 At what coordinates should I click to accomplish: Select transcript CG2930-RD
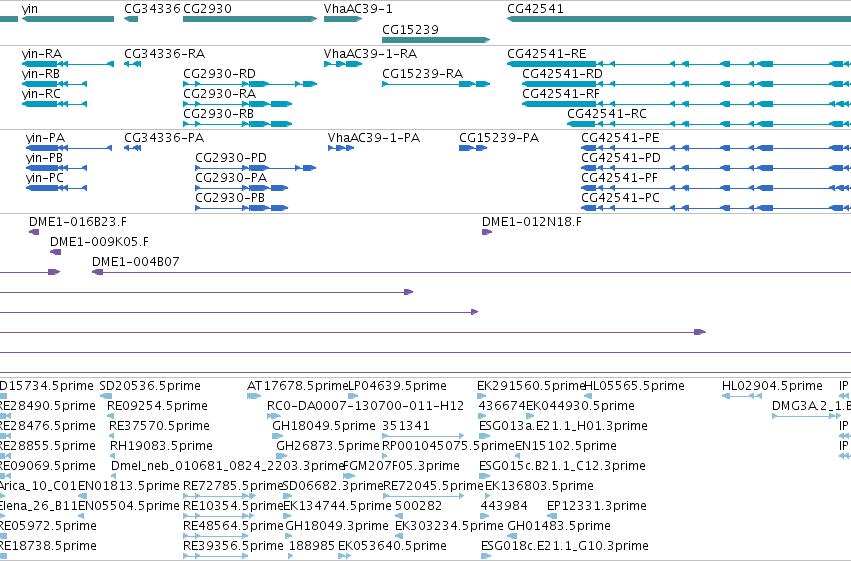219,74
